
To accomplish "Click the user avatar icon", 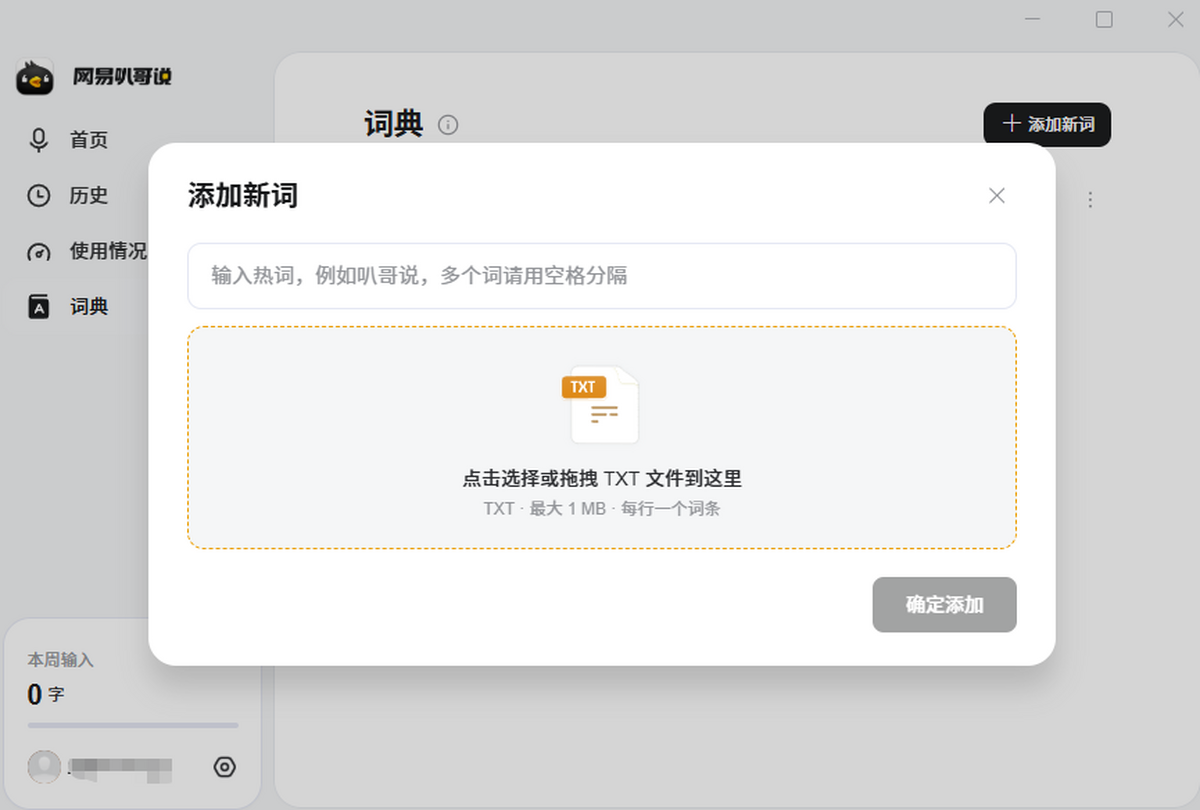I will (x=44, y=767).
